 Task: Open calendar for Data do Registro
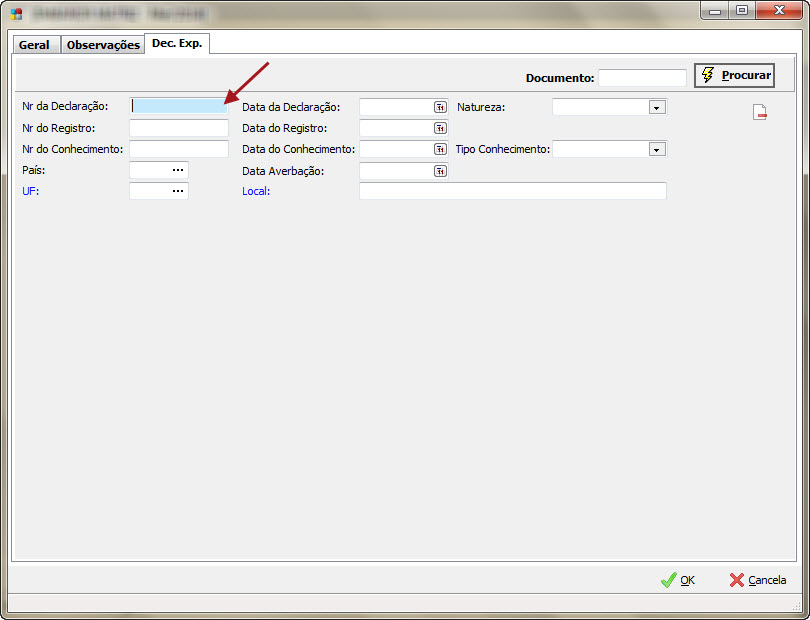[439, 128]
